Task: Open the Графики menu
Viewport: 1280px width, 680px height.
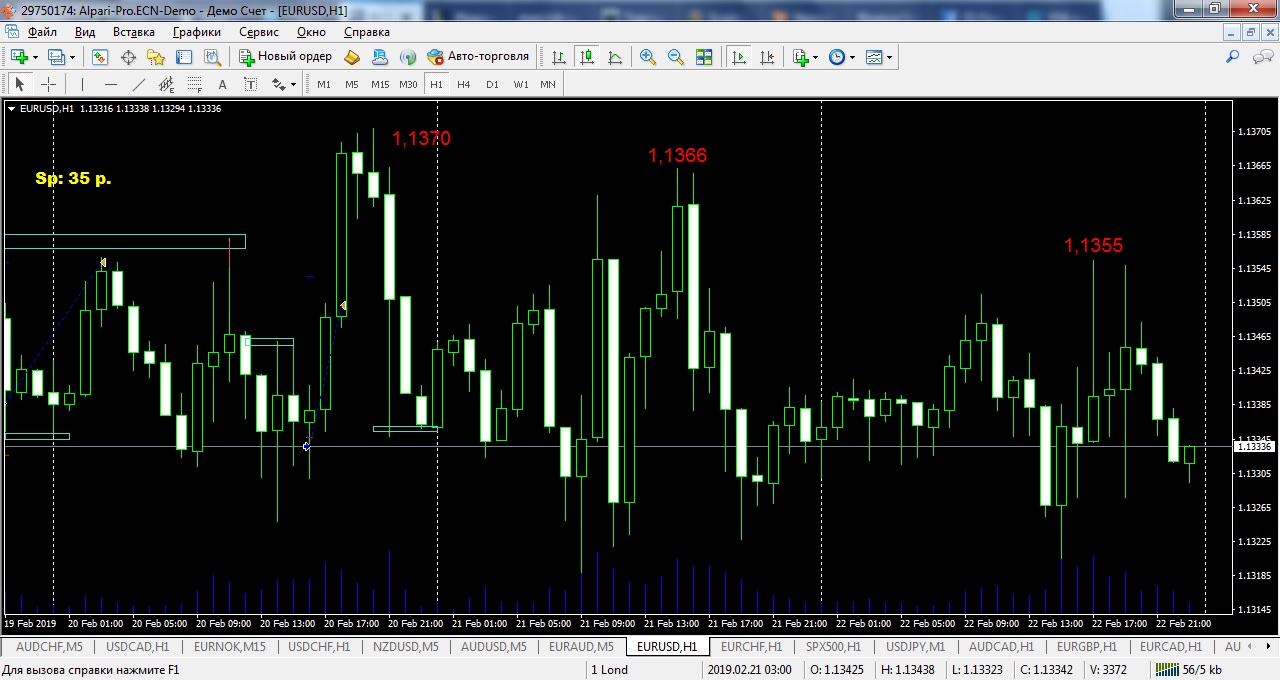Action: pos(197,32)
